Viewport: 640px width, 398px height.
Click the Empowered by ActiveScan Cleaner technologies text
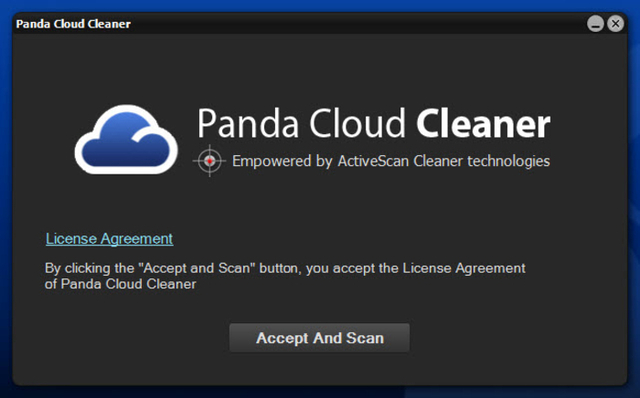tap(391, 161)
